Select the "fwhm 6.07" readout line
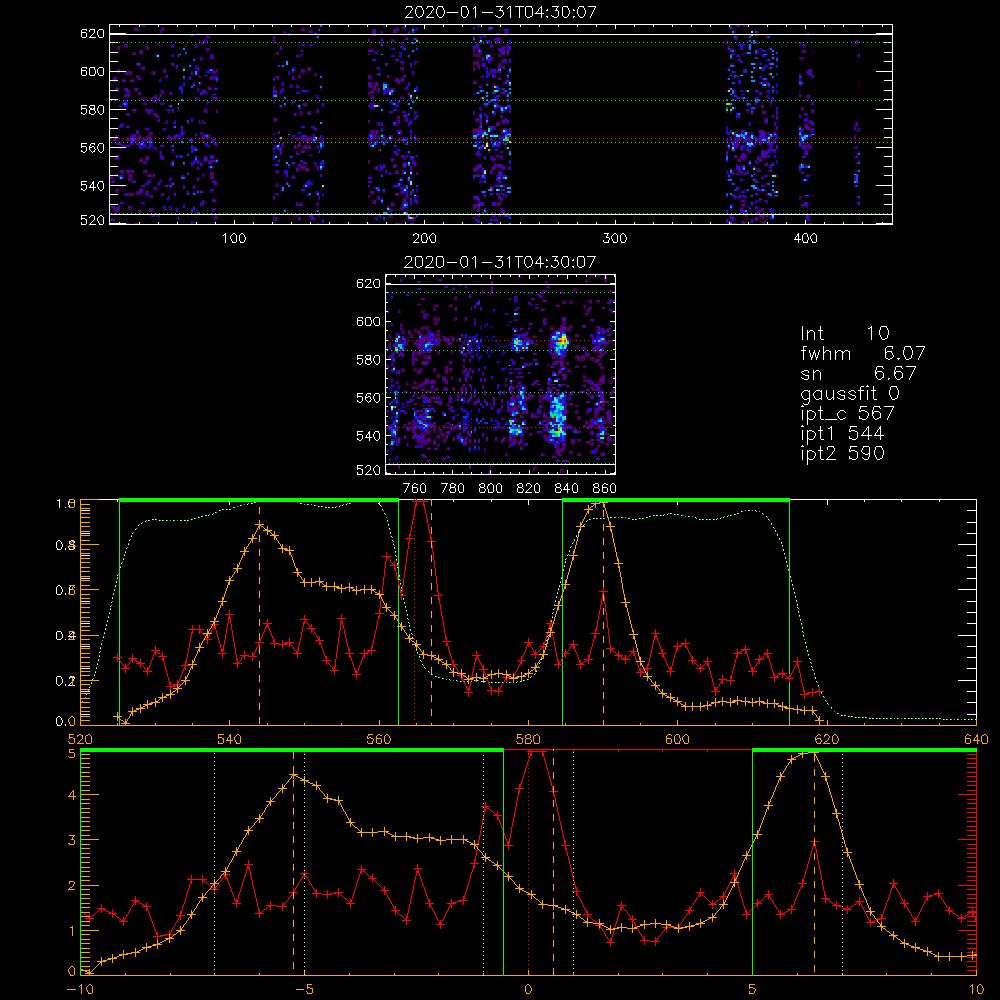This screenshot has height=1000, width=1000. 862,353
